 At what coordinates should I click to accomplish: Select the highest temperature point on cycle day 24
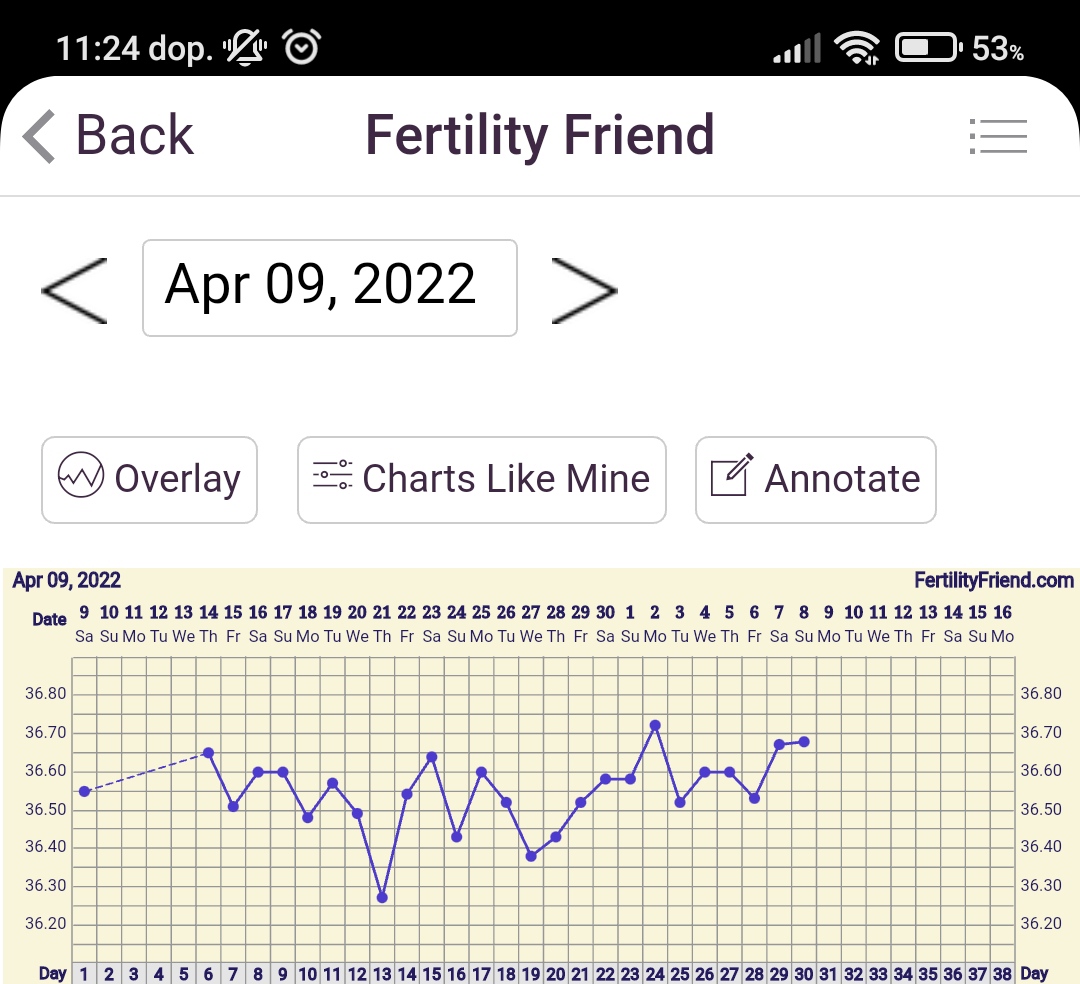[655, 725]
